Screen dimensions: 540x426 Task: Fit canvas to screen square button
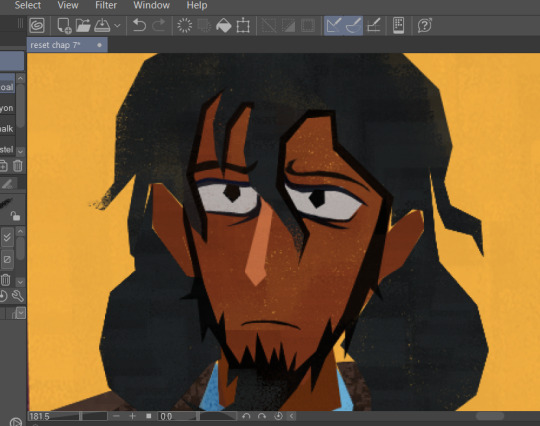[148, 416]
